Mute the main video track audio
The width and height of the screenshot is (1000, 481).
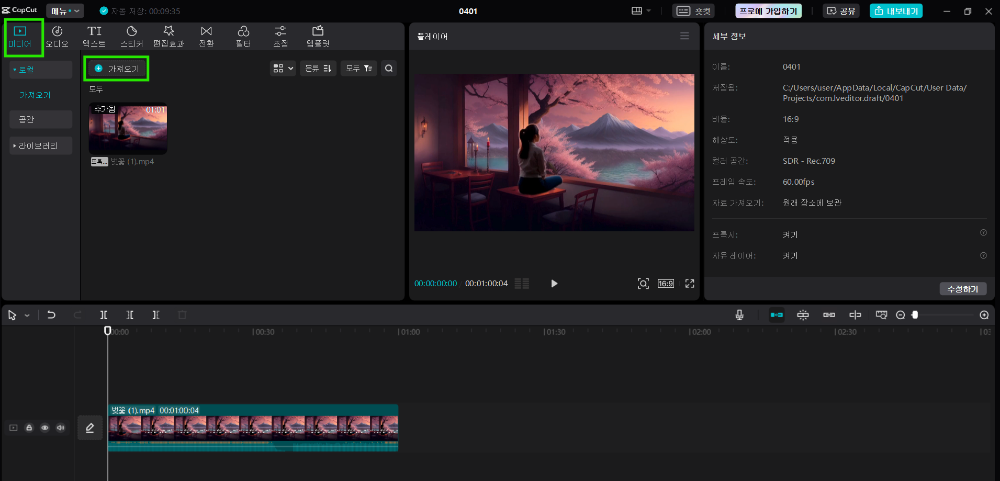[61, 428]
